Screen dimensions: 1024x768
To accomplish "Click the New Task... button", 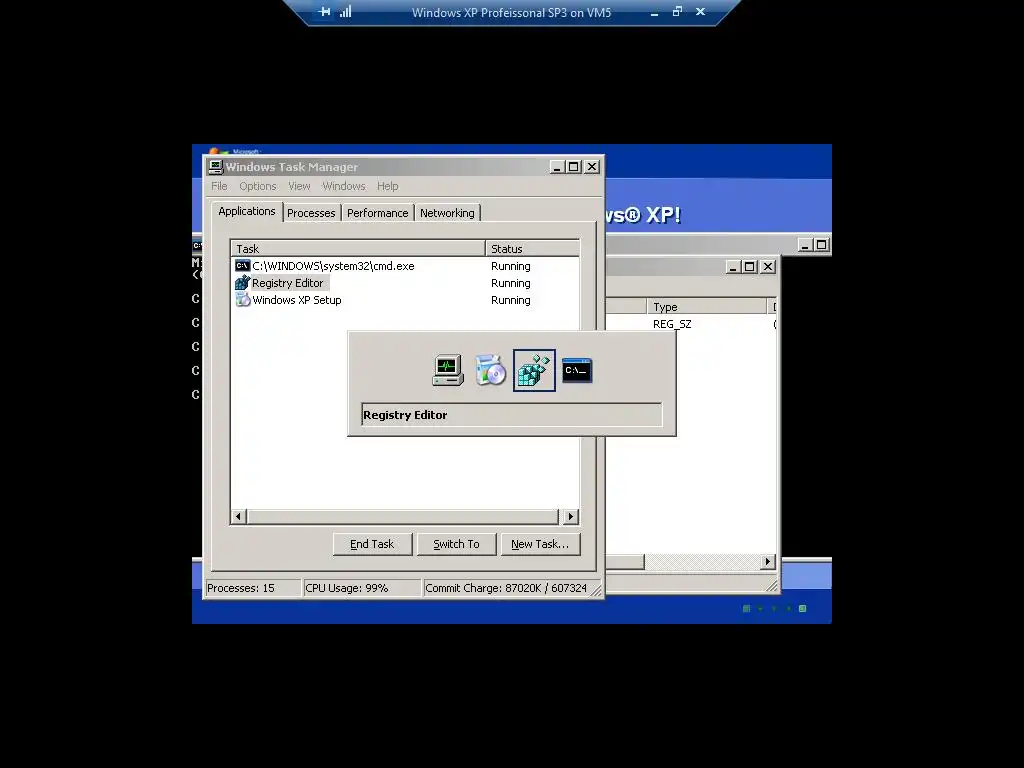I will [540, 544].
